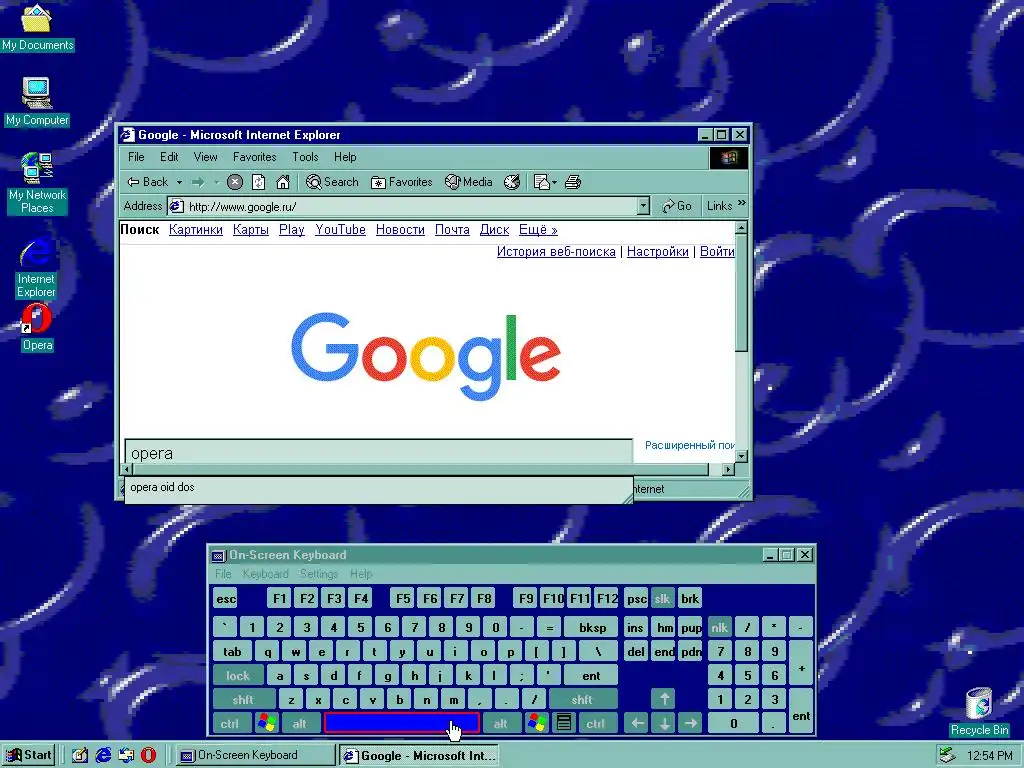Toggle the left shft key on keyboard
This screenshot has width=1024, height=768.
(x=243, y=700)
